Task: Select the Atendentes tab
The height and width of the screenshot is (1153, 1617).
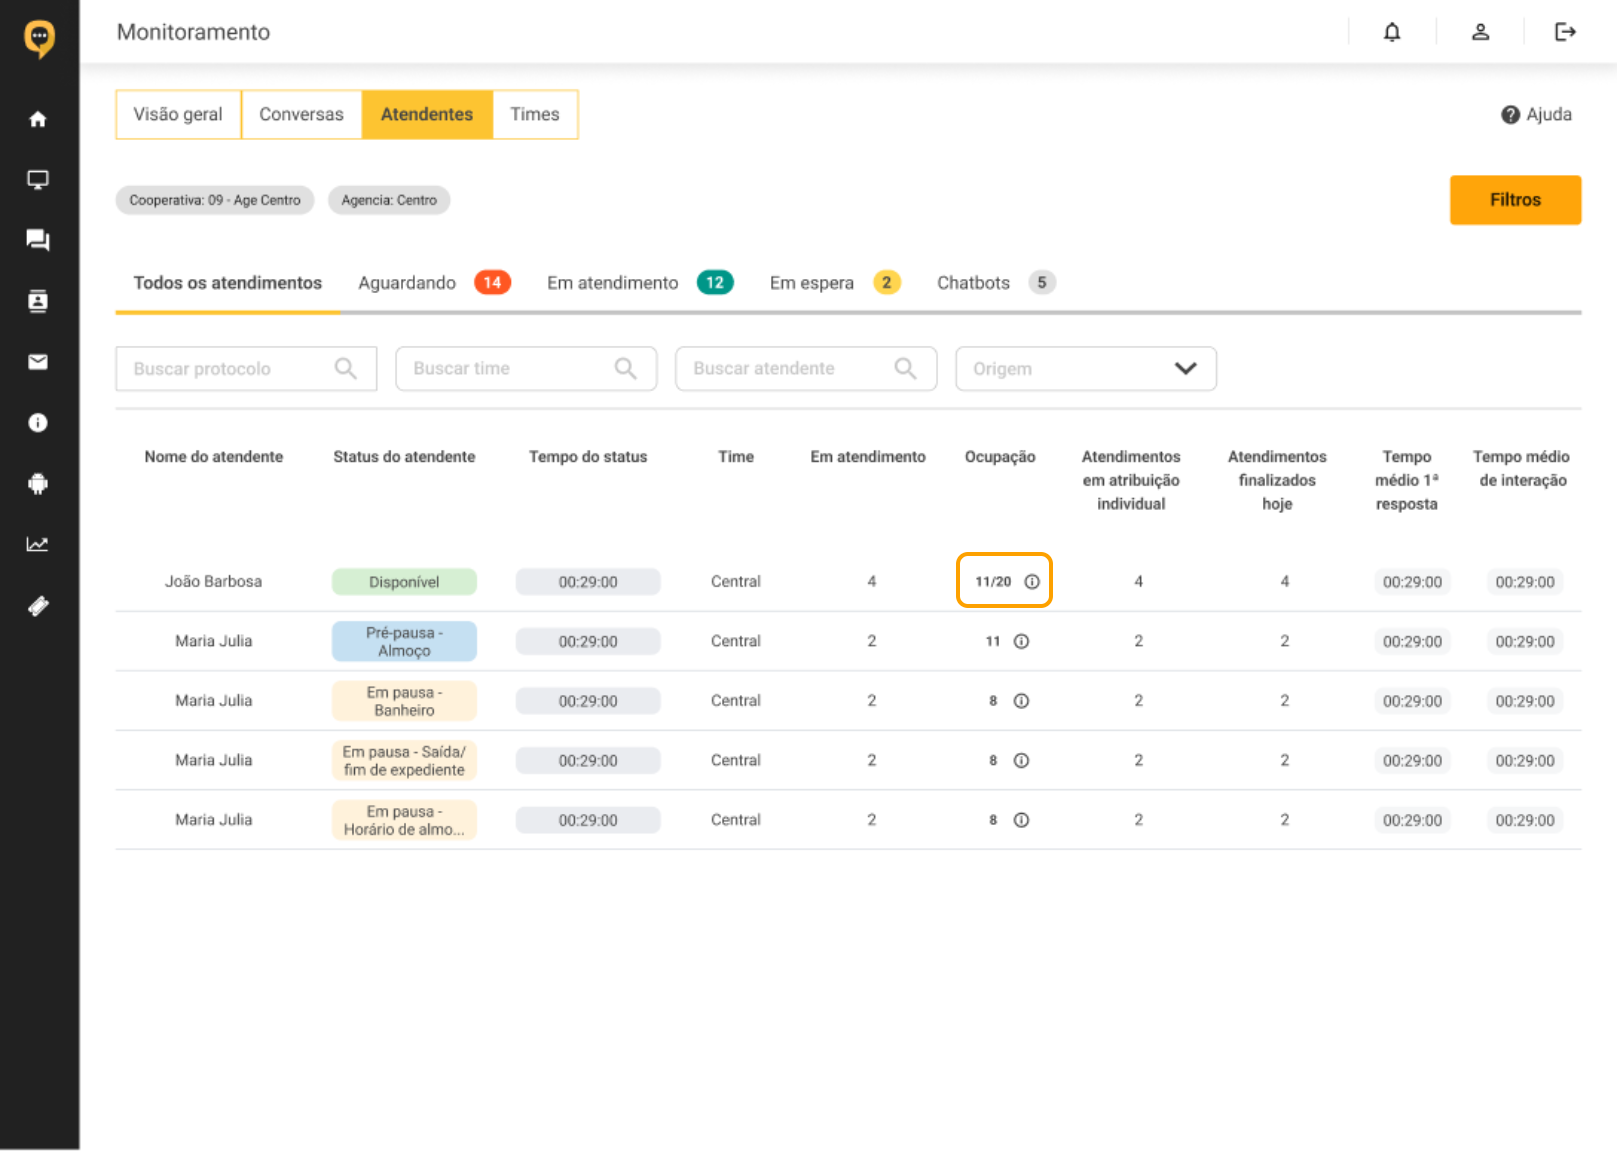Action: 427,115
